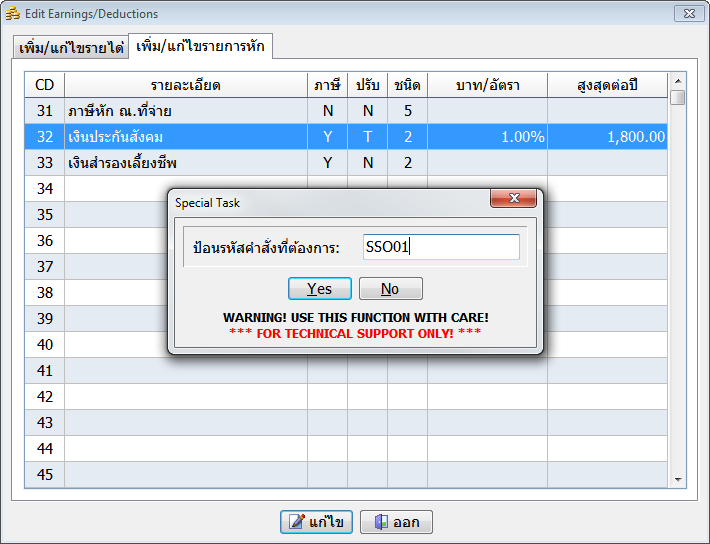Screen dimensions: 710x544
Task: Click the แก้ไข edit button
Action: pos(316,522)
